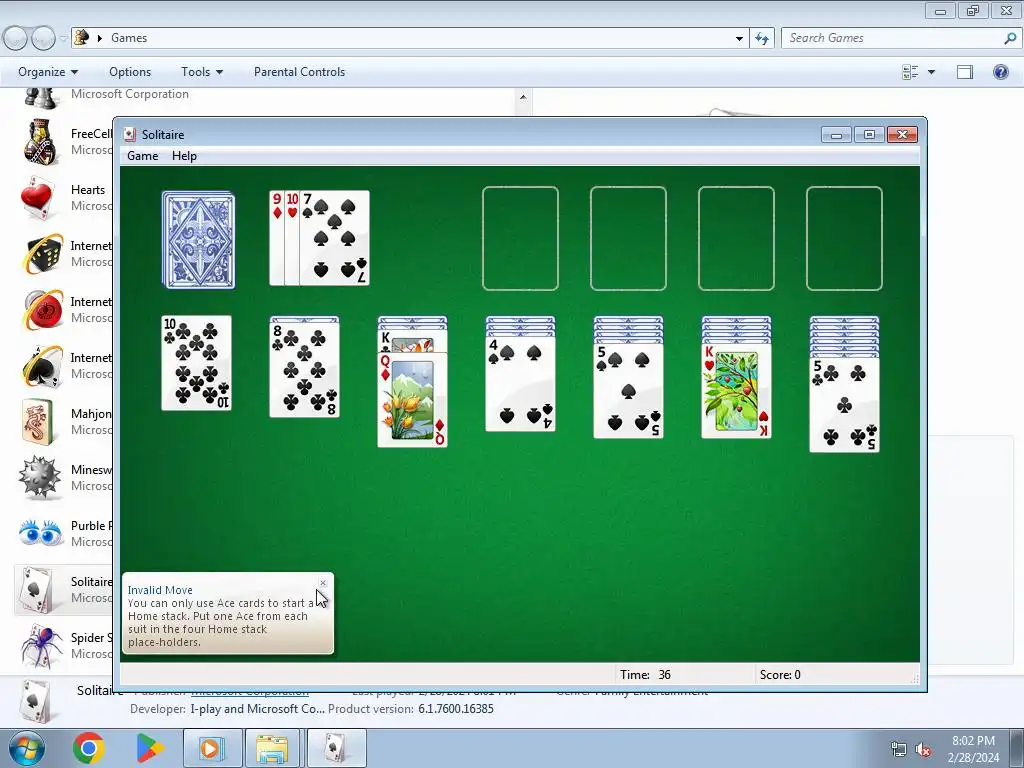Open the Tools dropdown in Games explorer

[202, 72]
